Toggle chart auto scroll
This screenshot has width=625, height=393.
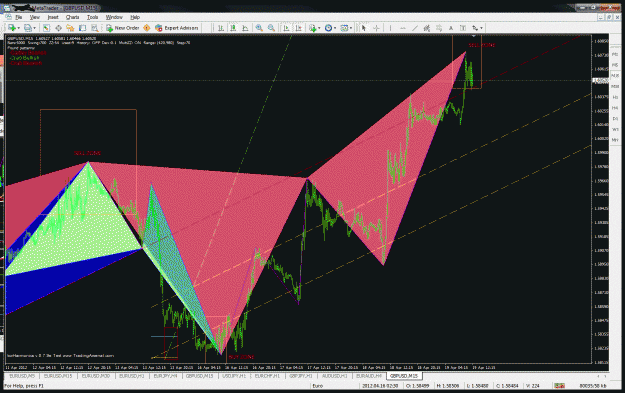coord(286,28)
